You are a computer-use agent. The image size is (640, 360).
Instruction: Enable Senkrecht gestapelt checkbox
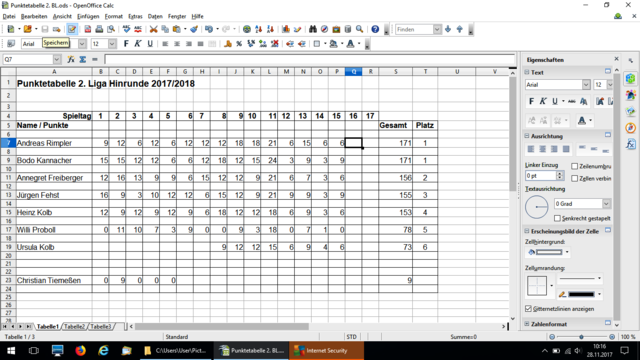(x=557, y=218)
